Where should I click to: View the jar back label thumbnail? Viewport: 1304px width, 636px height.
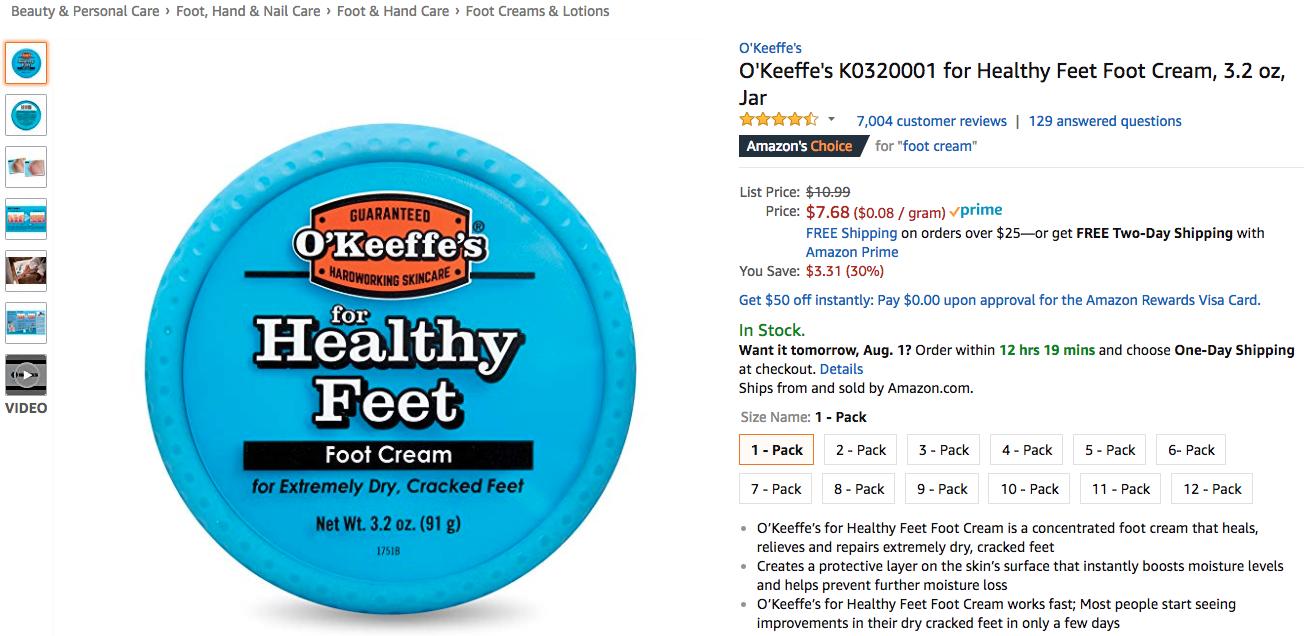tap(26, 115)
